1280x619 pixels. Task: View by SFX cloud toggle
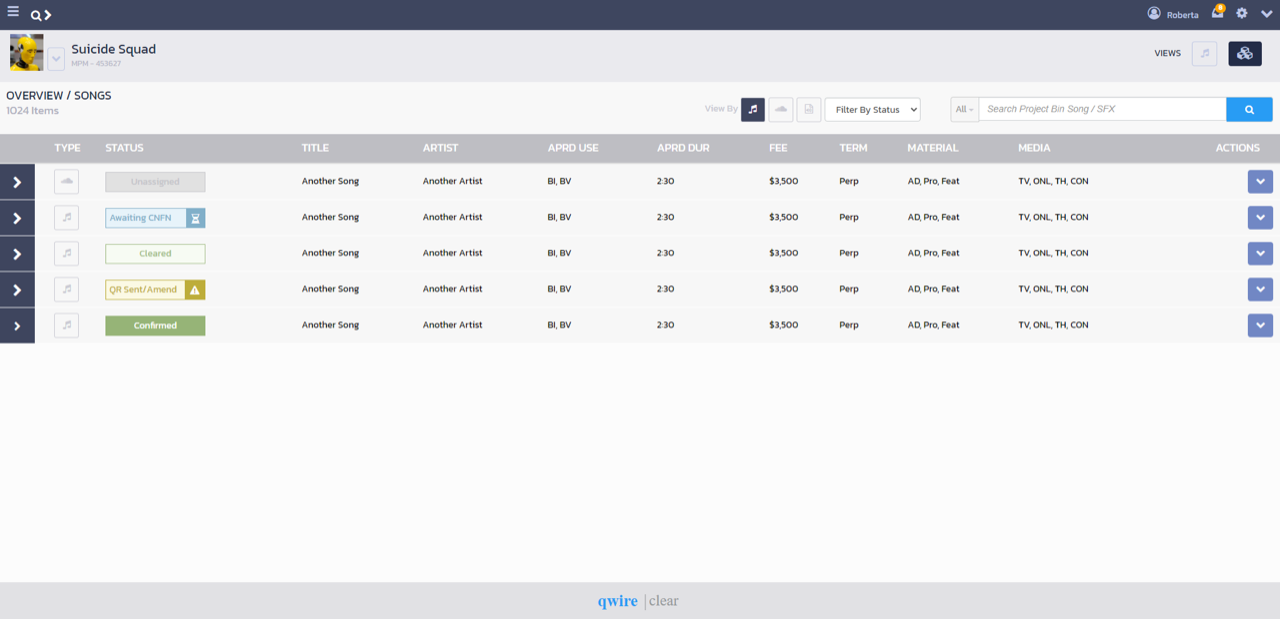781,109
